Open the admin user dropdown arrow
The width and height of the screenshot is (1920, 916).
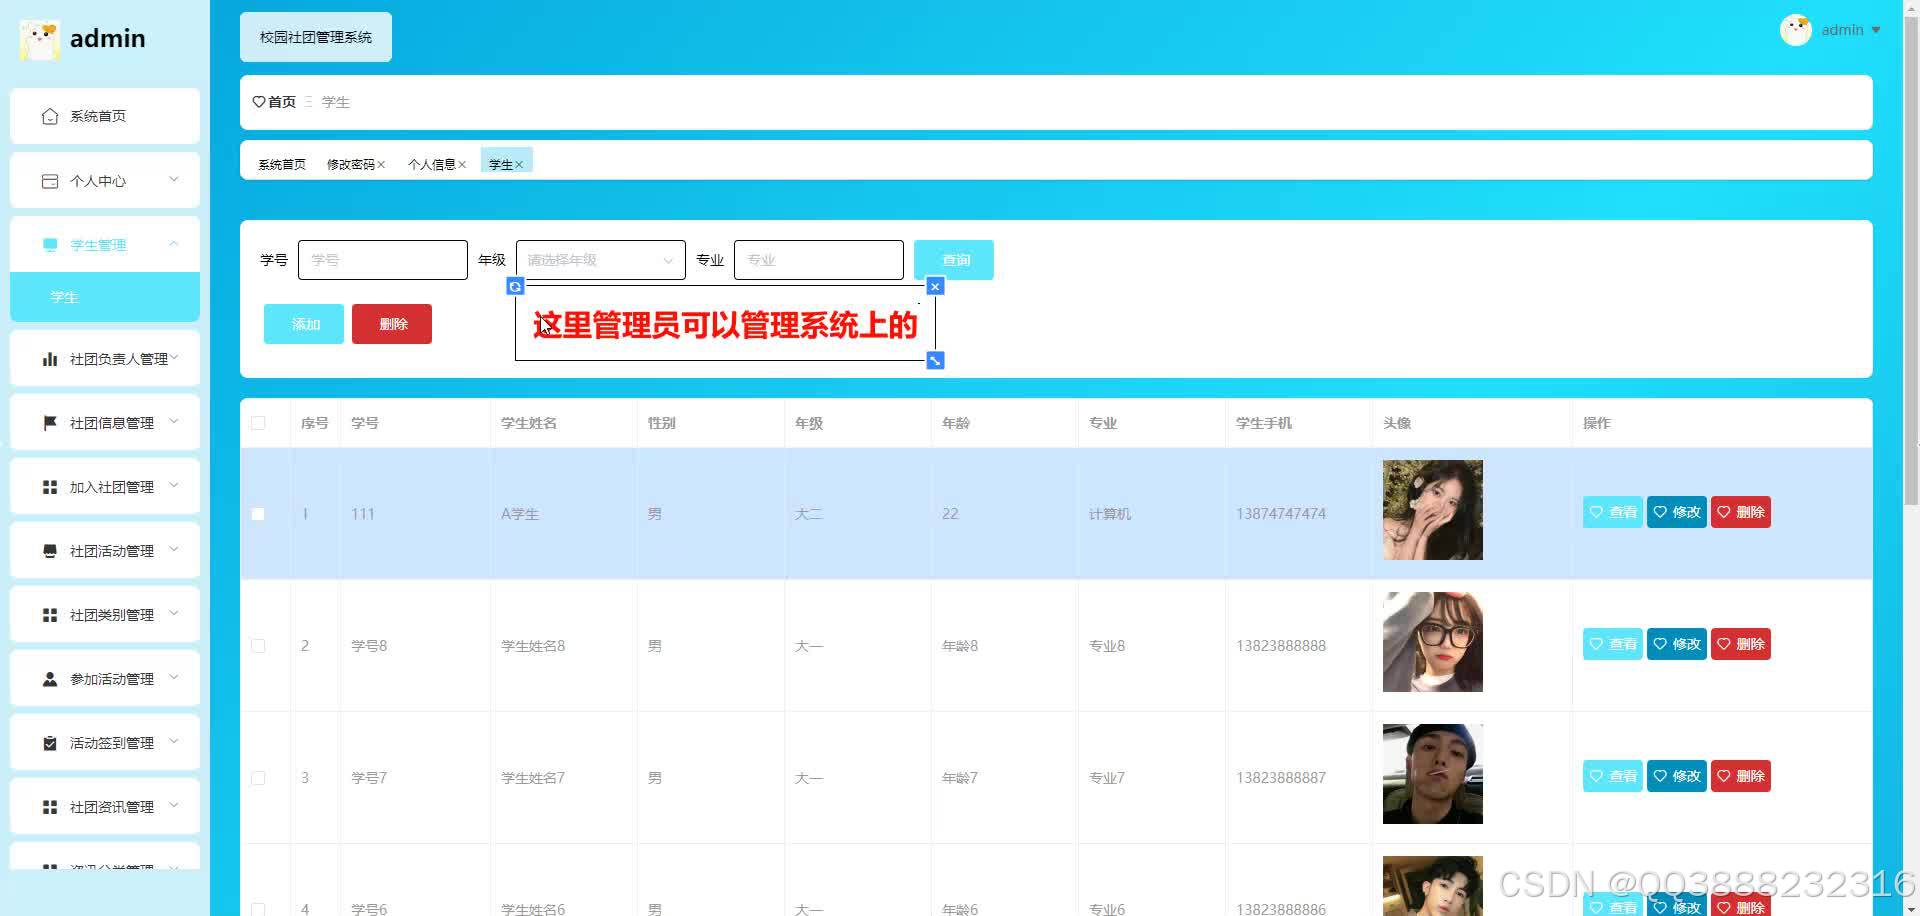pyautogui.click(x=1876, y=30)
